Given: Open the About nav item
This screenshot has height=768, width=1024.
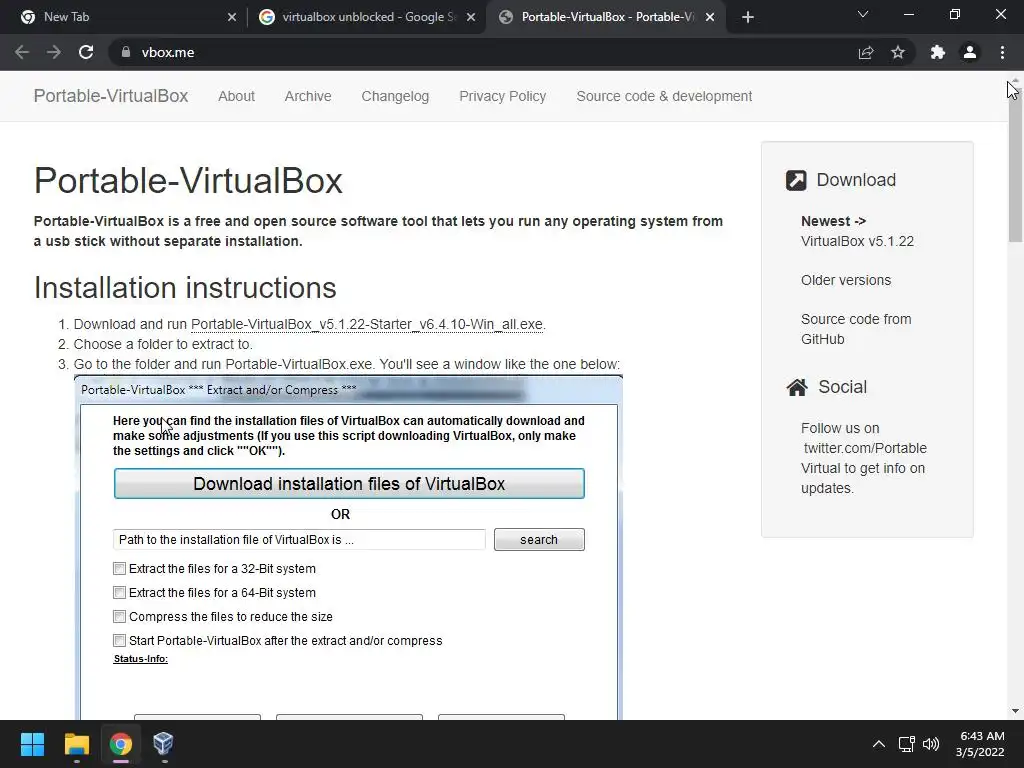Looking at the screenshot, I should click(x=236, y=96).
